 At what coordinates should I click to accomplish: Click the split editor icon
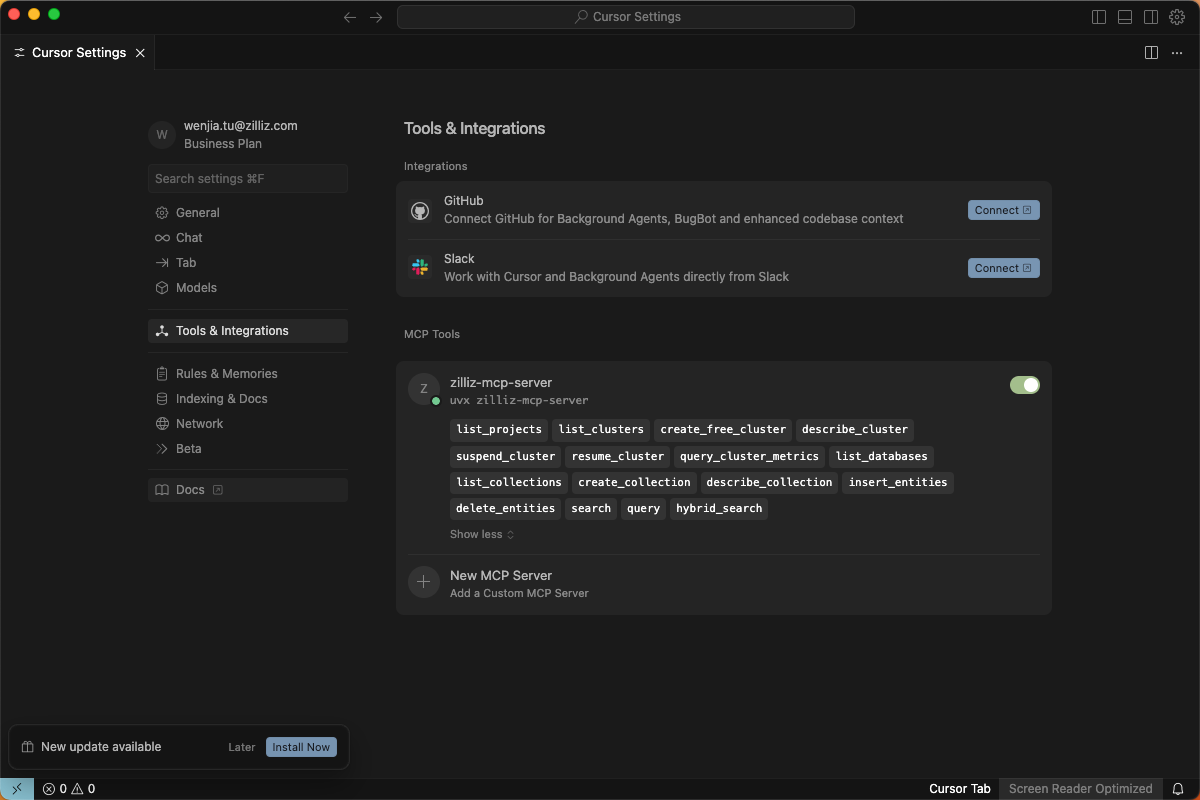pyautogui.click(x=1151, y=53)
